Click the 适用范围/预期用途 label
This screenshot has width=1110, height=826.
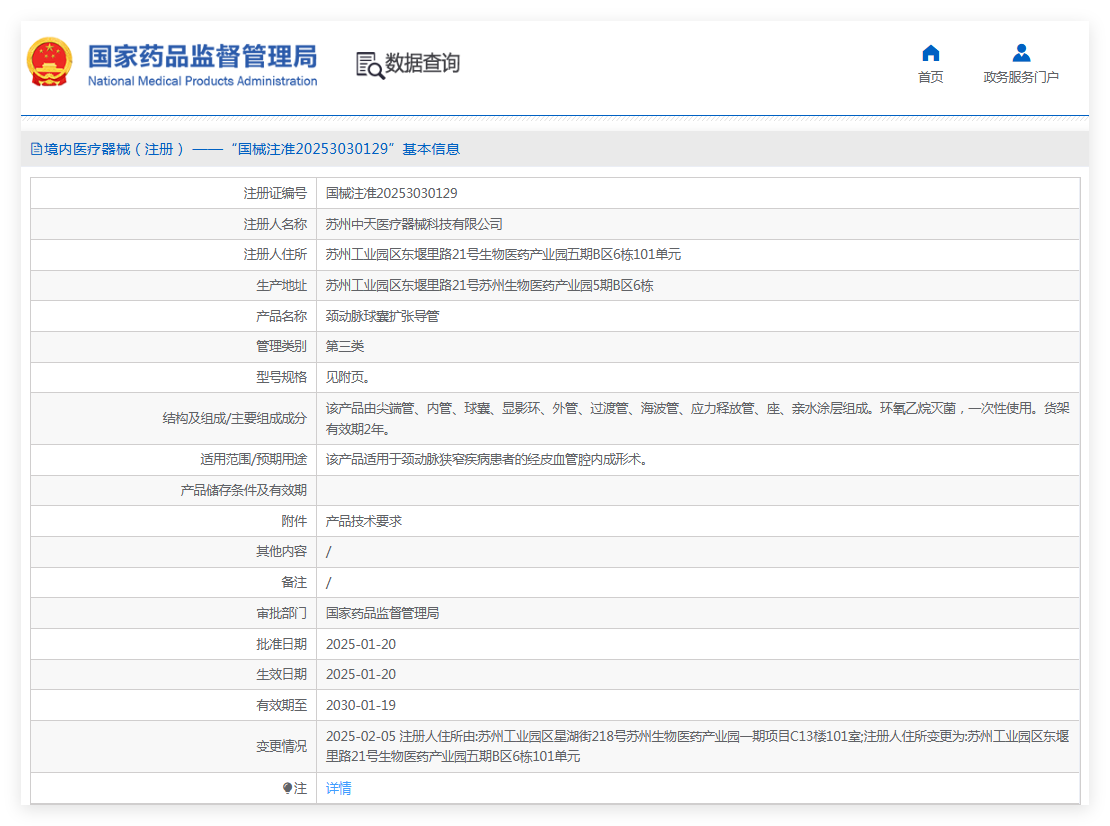click(253, 459)
